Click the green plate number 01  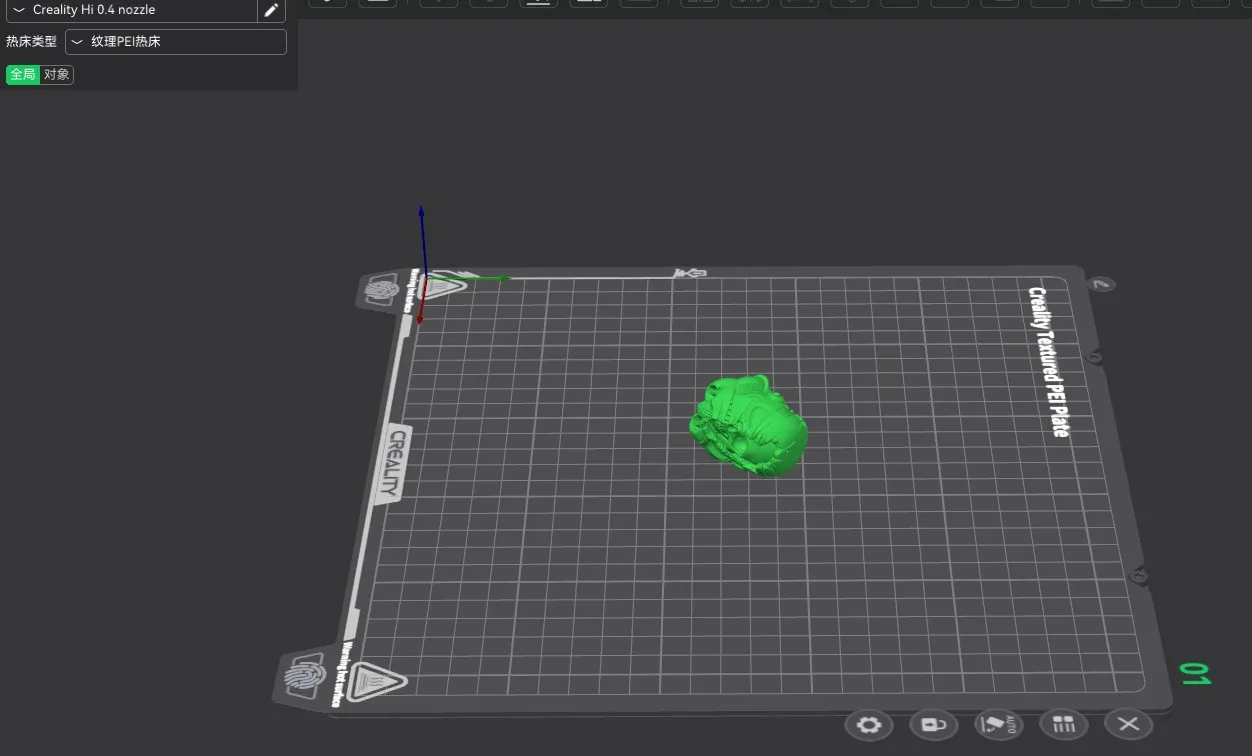[1195, 673]
